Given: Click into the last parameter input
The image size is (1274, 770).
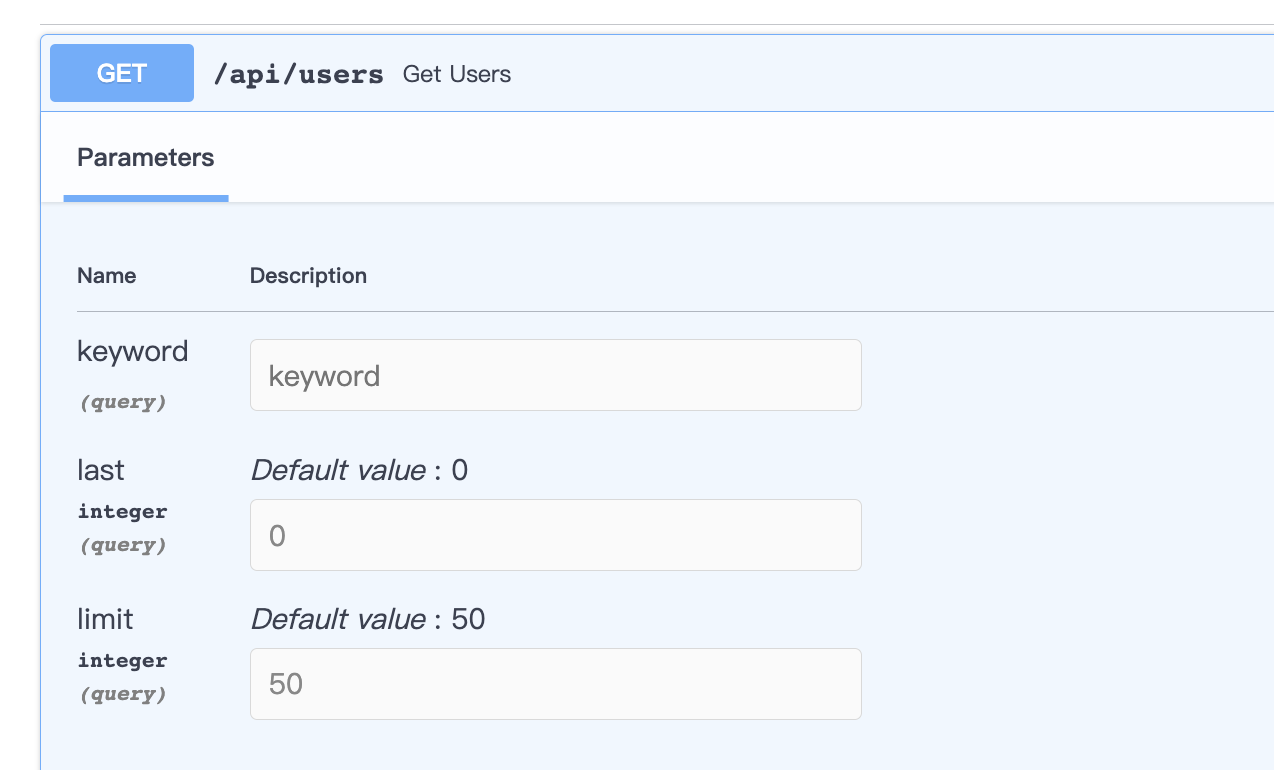Looking at the screenshot, I should click(555, 535).
